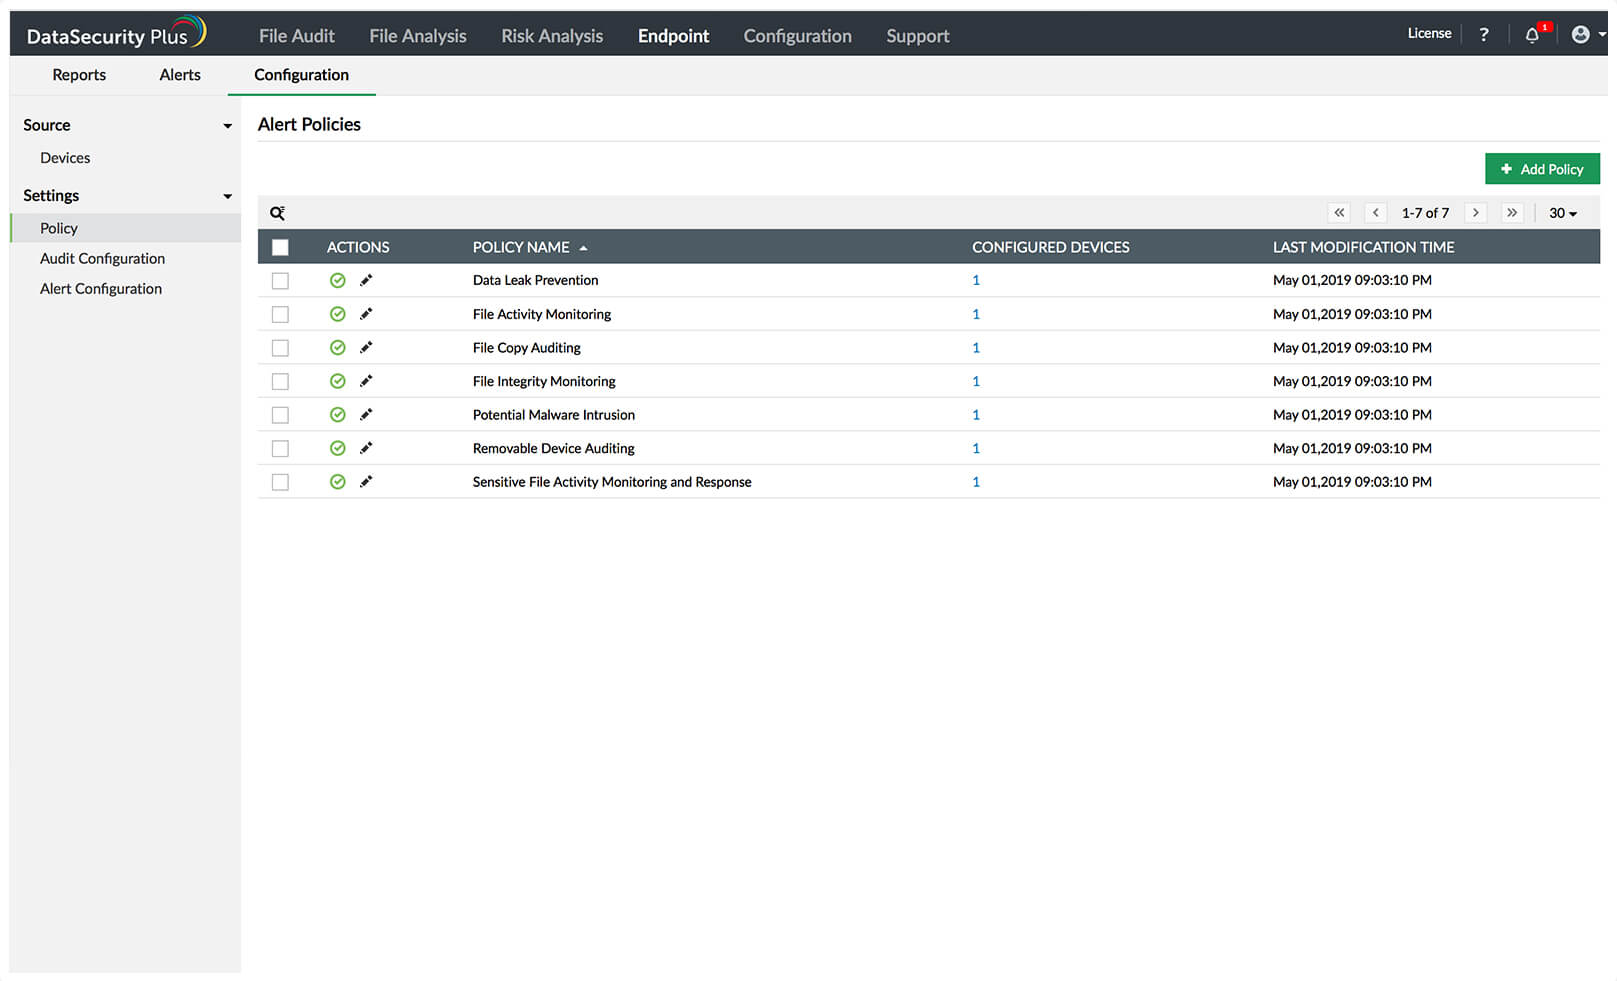Viewport: 1617px width, 981px height.
Task: Open the rows-per-page dropdown showing 30
Action: coord(1562,213)
